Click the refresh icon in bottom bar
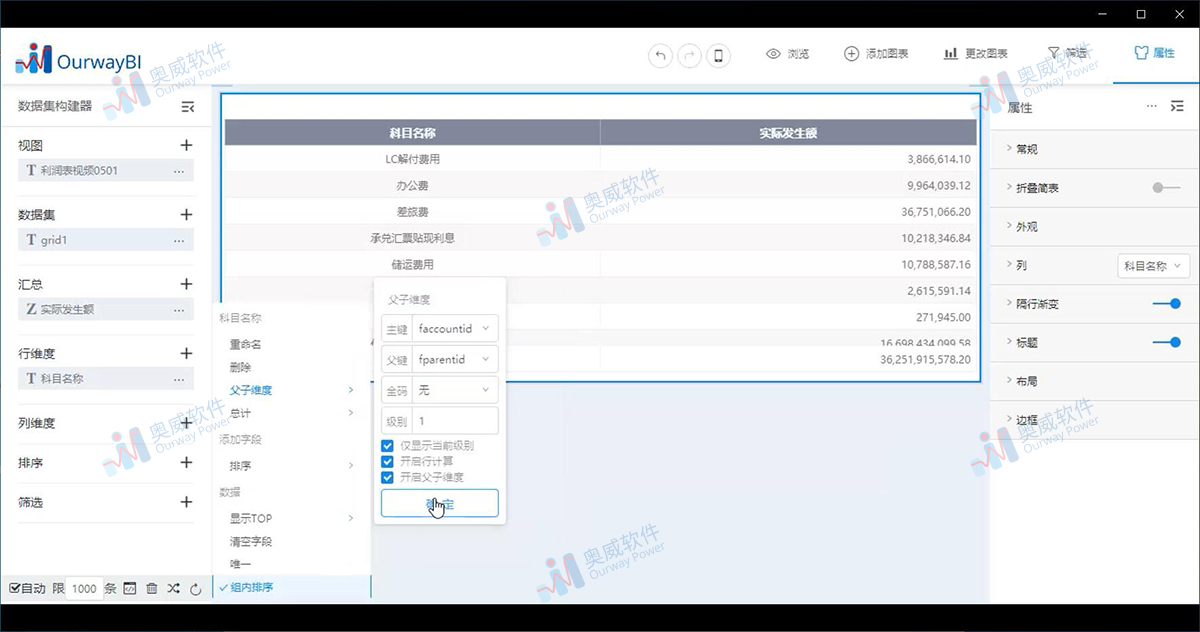This screenshot has width=1200, height=632. 196,589
